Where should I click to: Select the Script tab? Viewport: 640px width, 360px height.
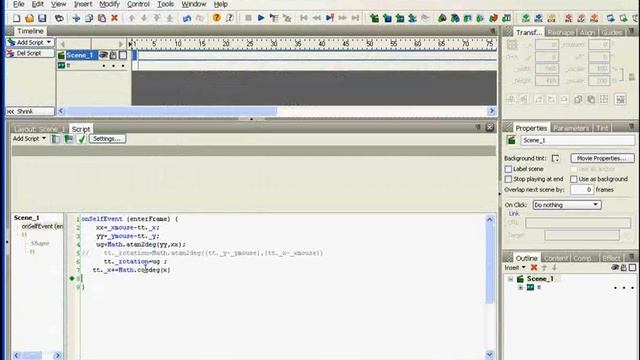pos(81,129)
